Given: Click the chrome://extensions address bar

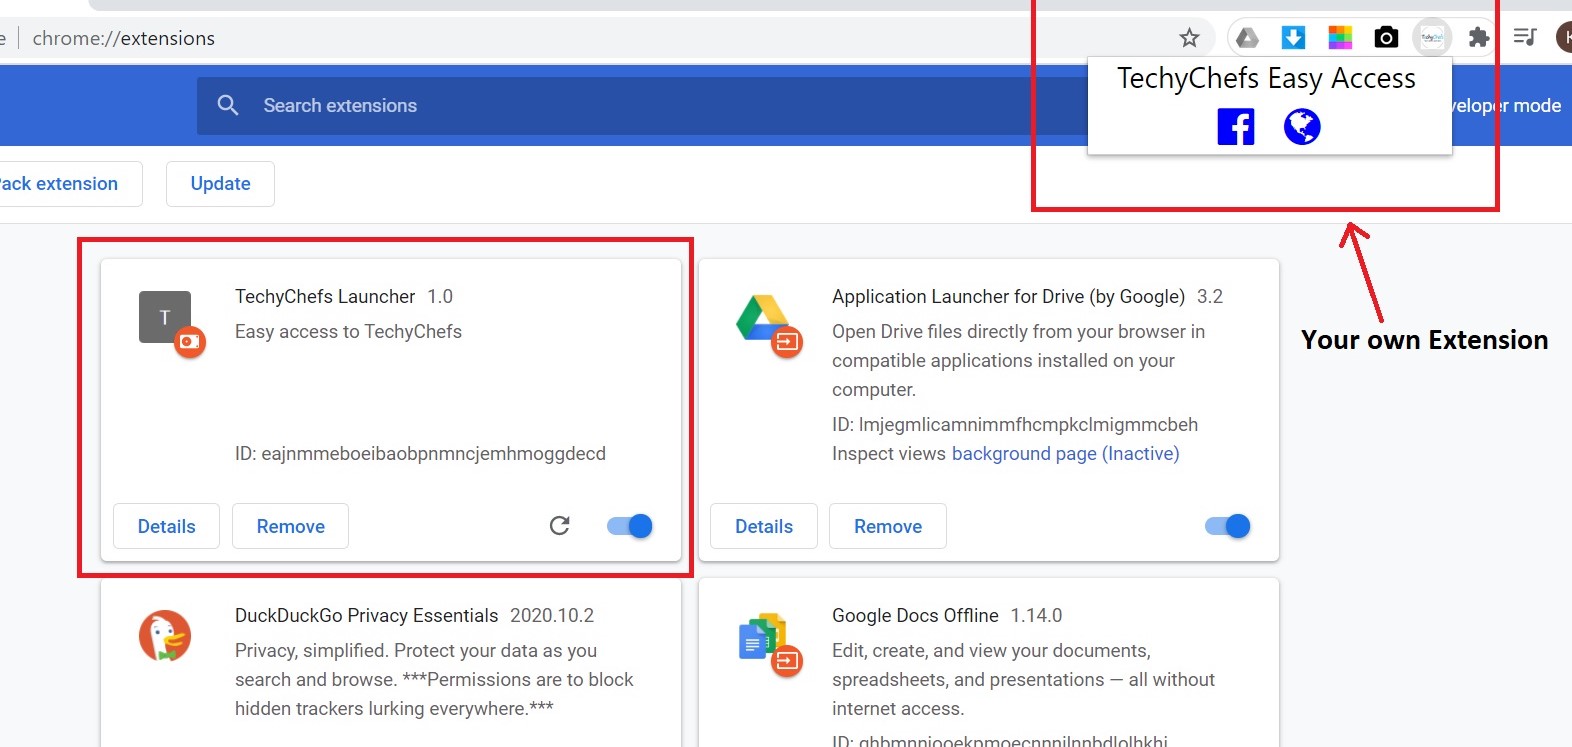Looking at the screenshot, I should (x=600, y=38).
